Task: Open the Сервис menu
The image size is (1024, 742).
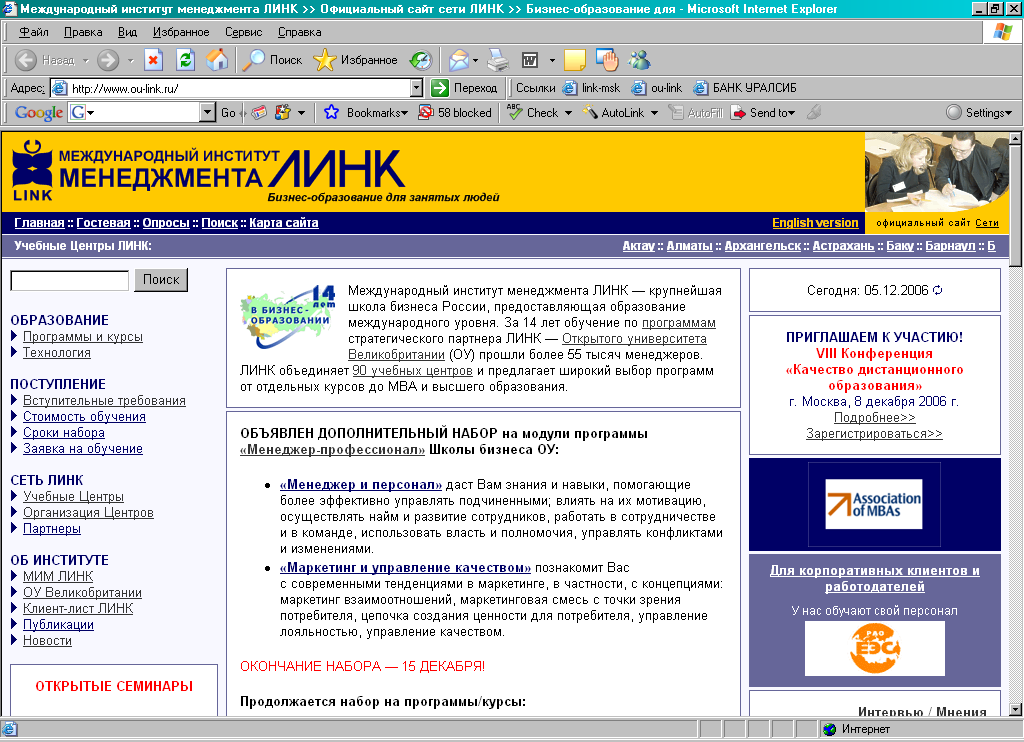Action: [x=244, y=32]
